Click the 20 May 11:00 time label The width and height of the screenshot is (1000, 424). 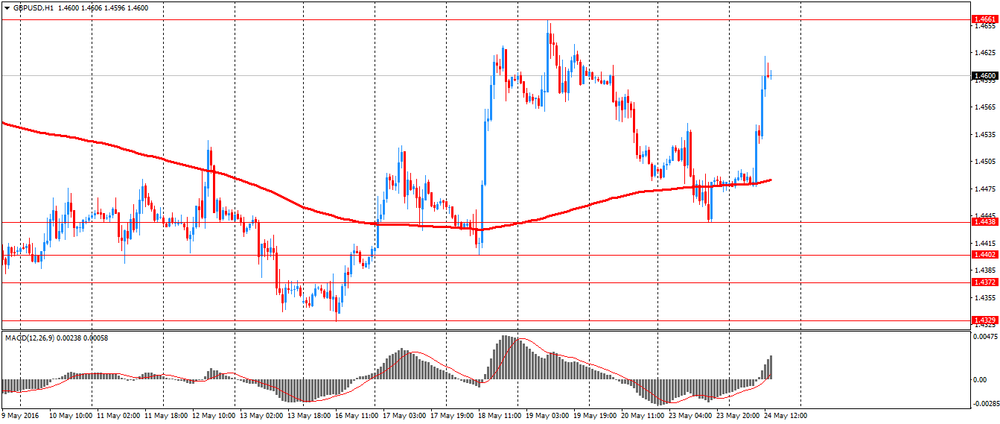click(x=642, y=416)
